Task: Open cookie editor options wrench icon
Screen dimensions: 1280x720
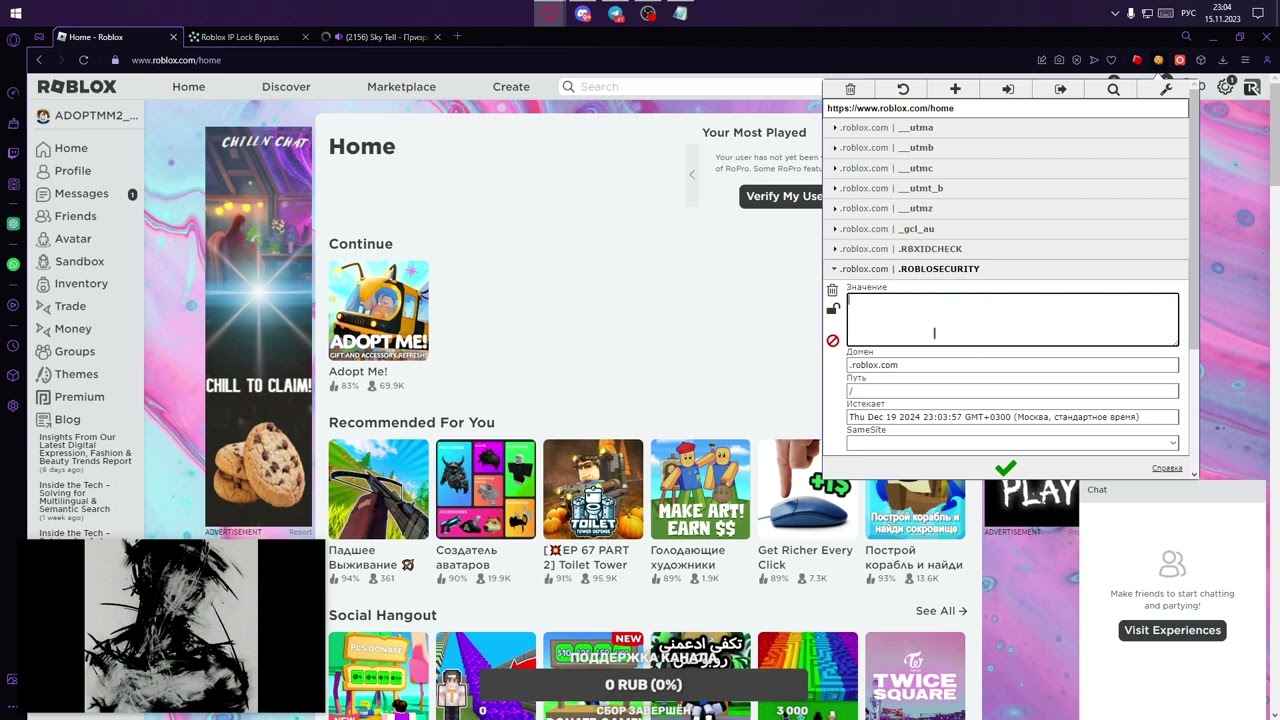Action: click(1166, 89)
